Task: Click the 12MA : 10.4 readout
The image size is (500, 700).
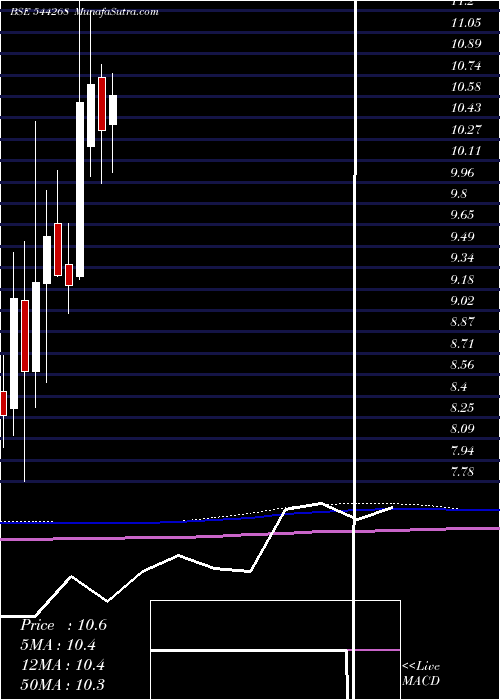Action: click(63, 665)
